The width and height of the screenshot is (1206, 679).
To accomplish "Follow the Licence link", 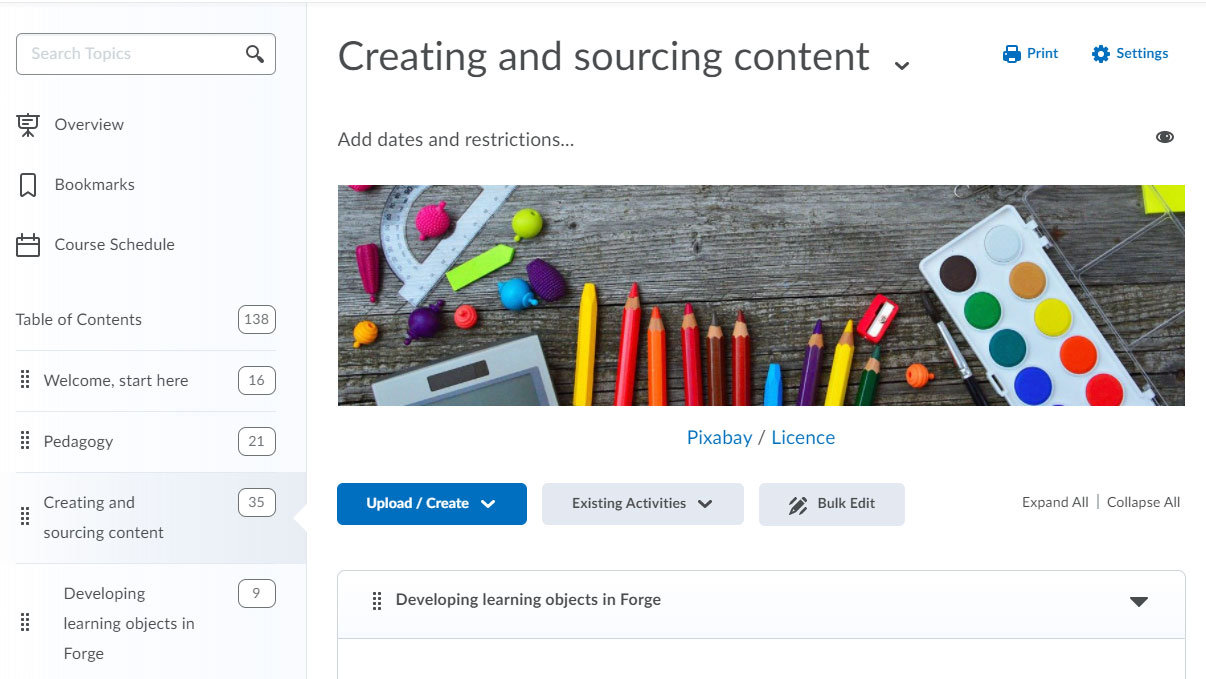I will tap(803, 438).
